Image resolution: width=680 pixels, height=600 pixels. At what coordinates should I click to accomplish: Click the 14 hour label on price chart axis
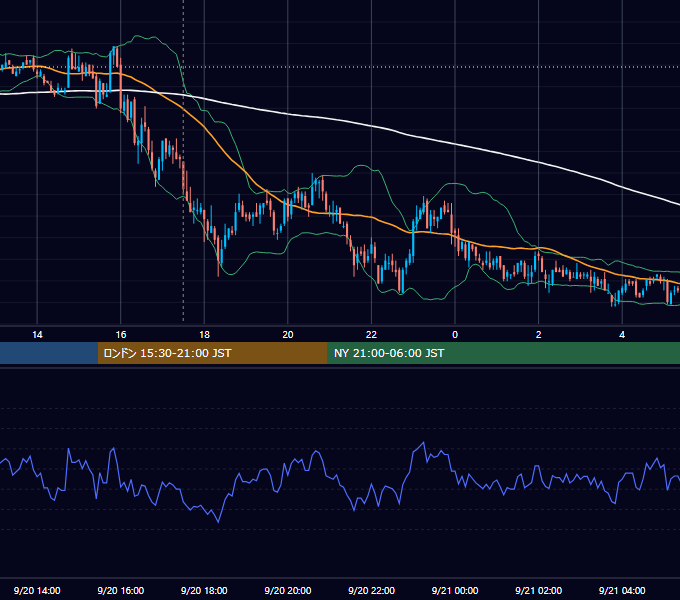tap(37, 335)
